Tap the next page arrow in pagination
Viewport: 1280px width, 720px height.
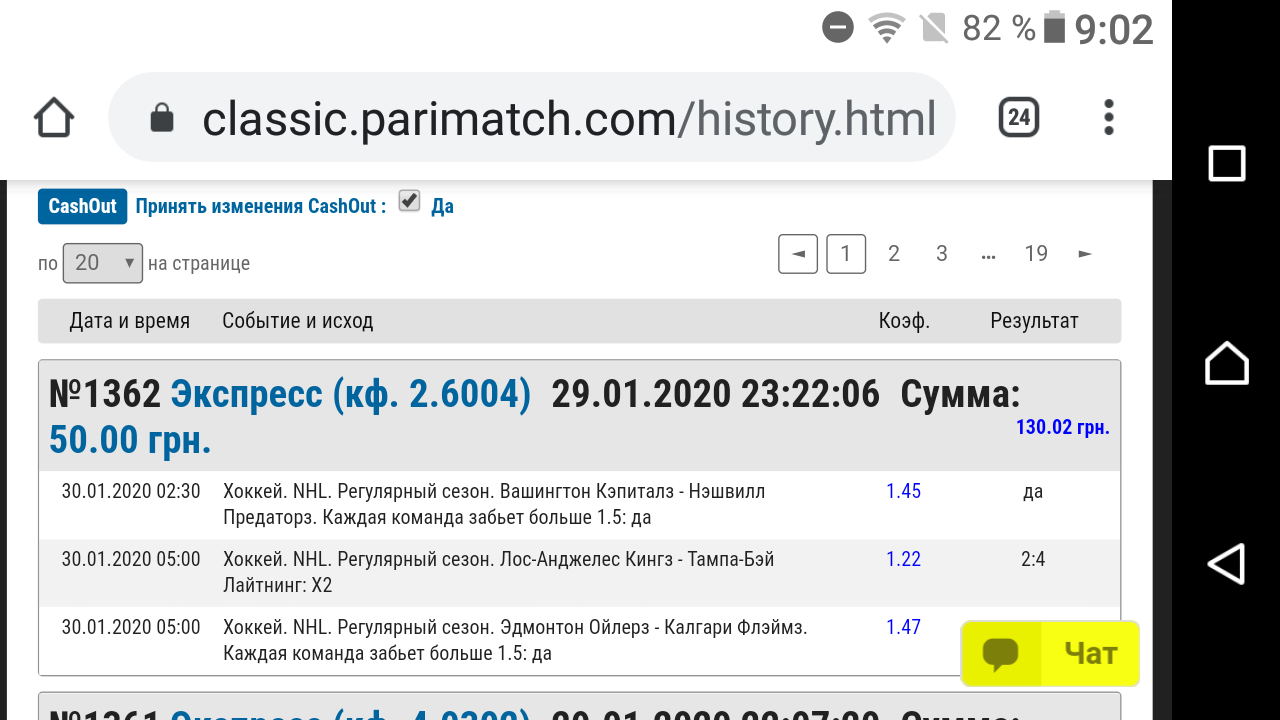click(x=1084, y=253)
